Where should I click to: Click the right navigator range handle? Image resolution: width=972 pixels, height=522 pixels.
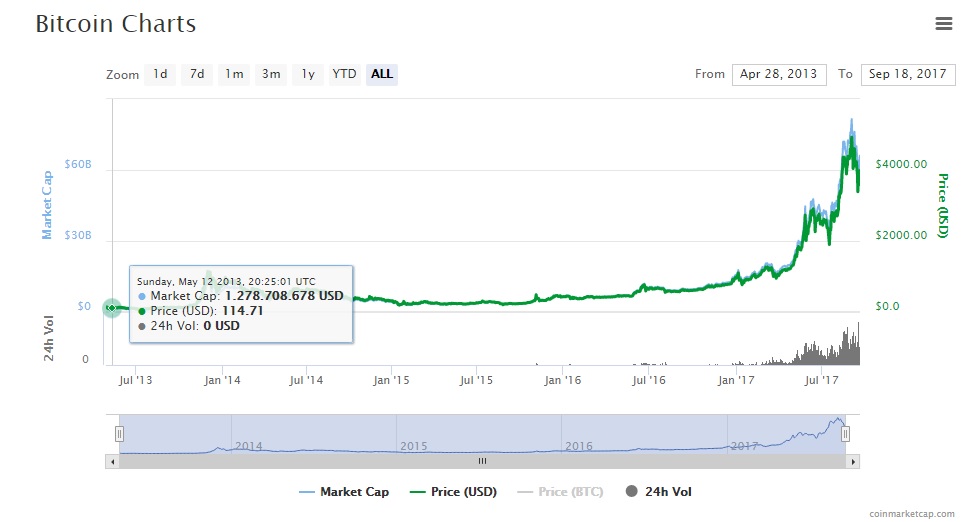[x=845, y=434]
